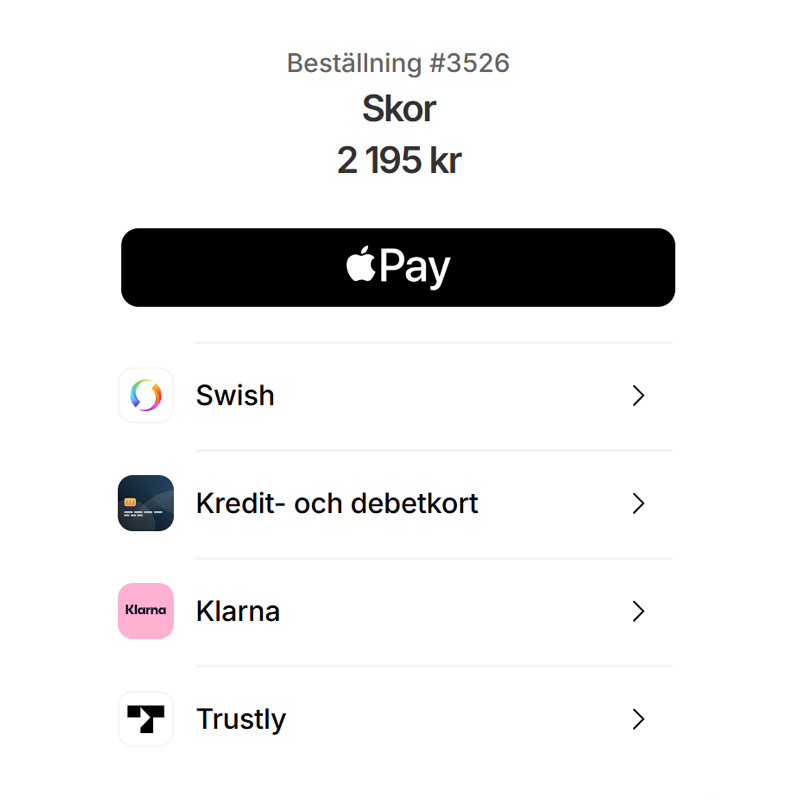Image resolution: width=800 pixels, height=800 pixels.
Task: Click the Skor product title
Action: [399, 109]
